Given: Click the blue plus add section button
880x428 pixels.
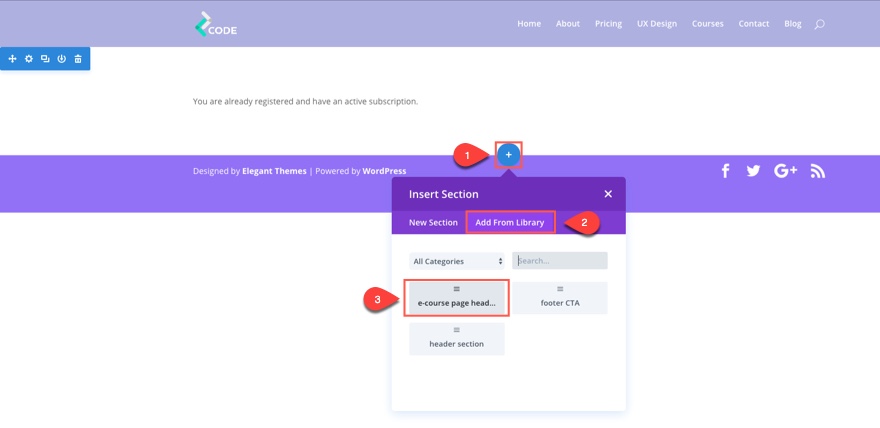Looking at the screenshot, I should click(508, 155).
